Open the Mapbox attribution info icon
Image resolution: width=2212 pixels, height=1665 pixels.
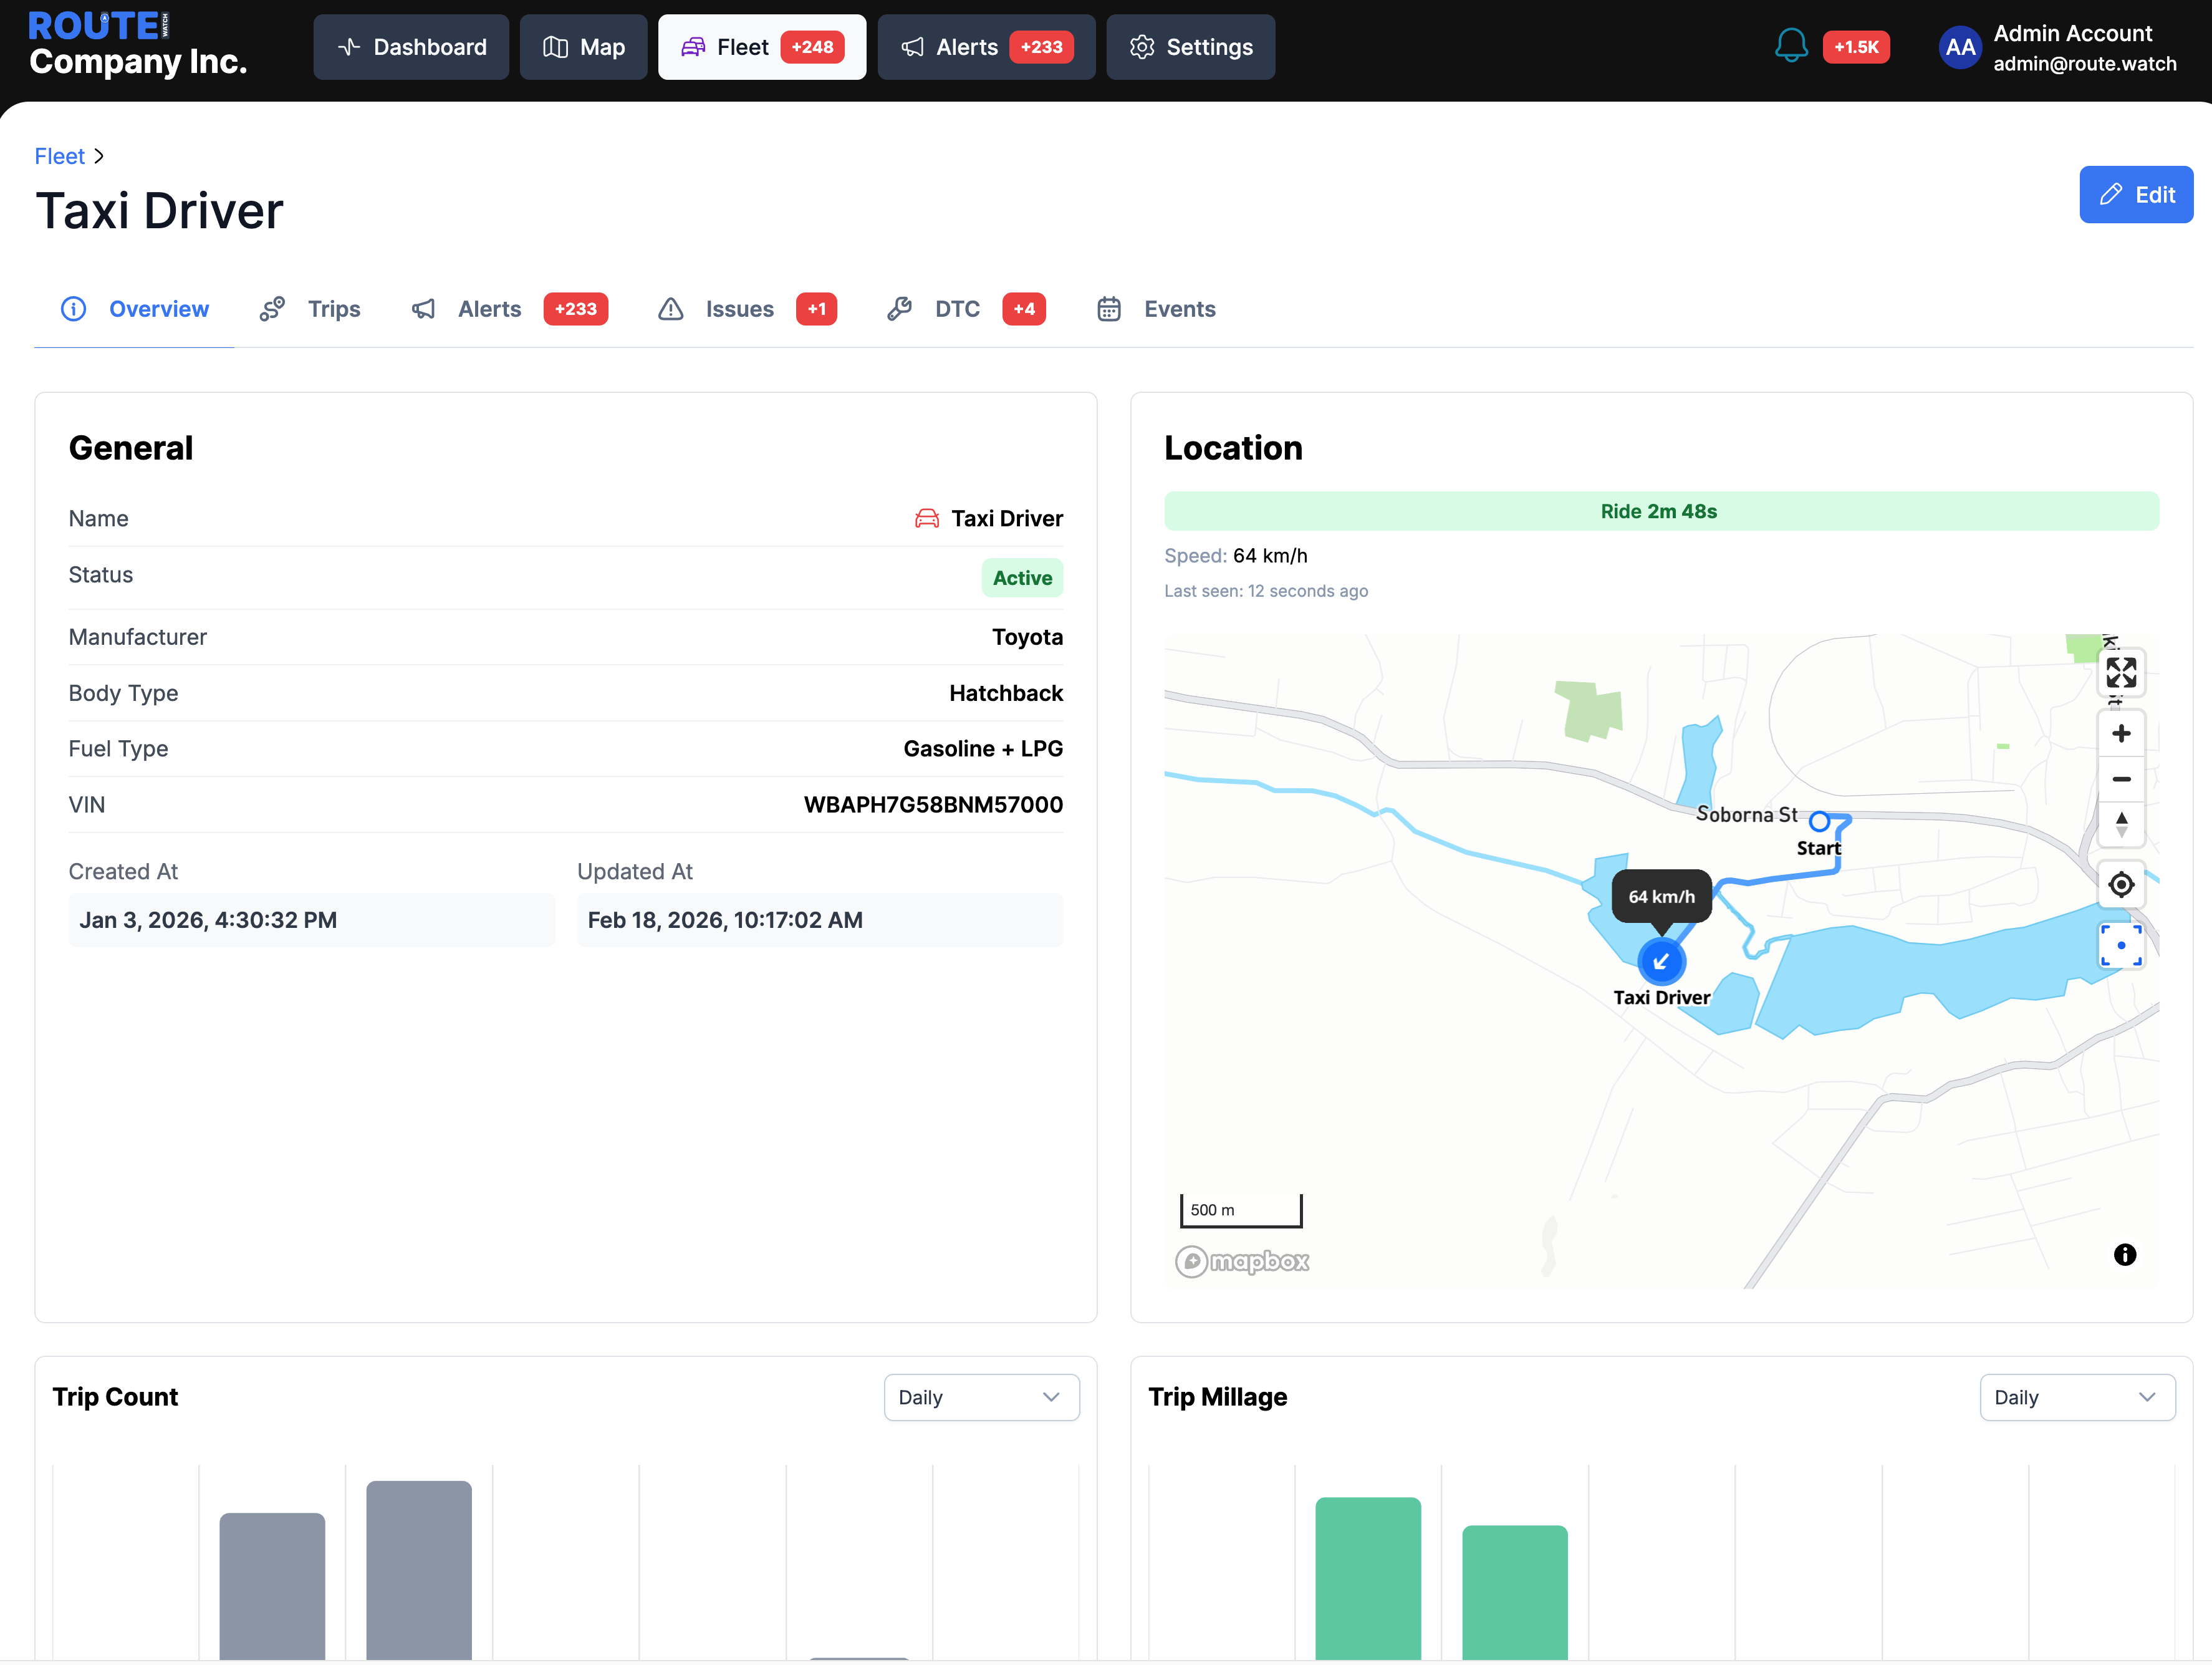2124,1254
